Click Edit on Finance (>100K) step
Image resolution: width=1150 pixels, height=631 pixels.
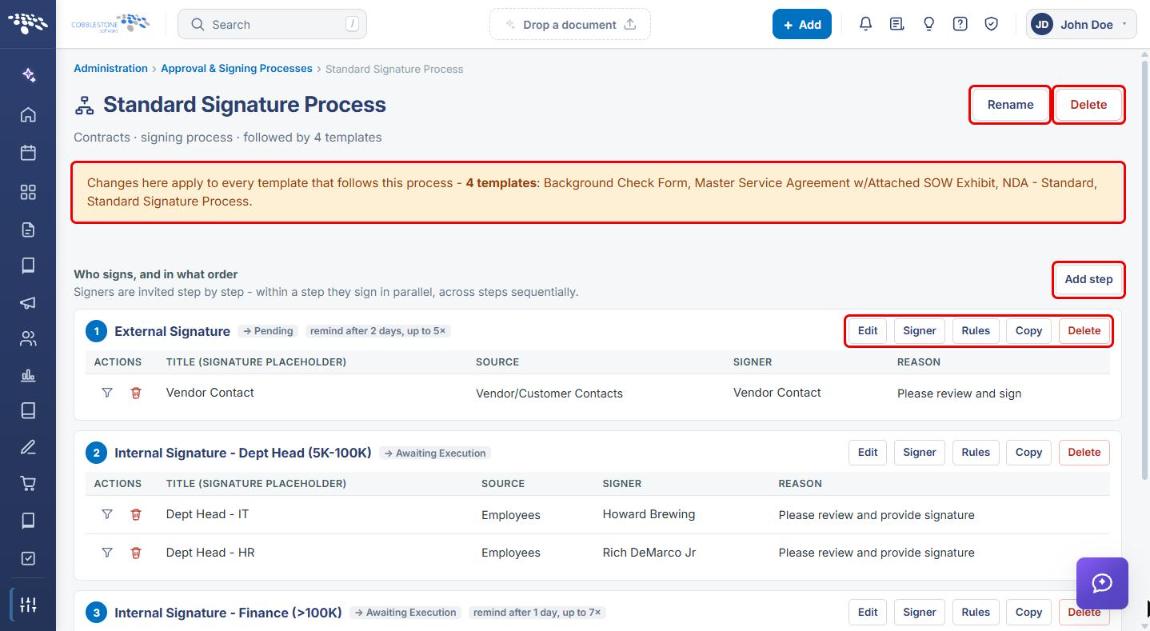tap(868, 612)
